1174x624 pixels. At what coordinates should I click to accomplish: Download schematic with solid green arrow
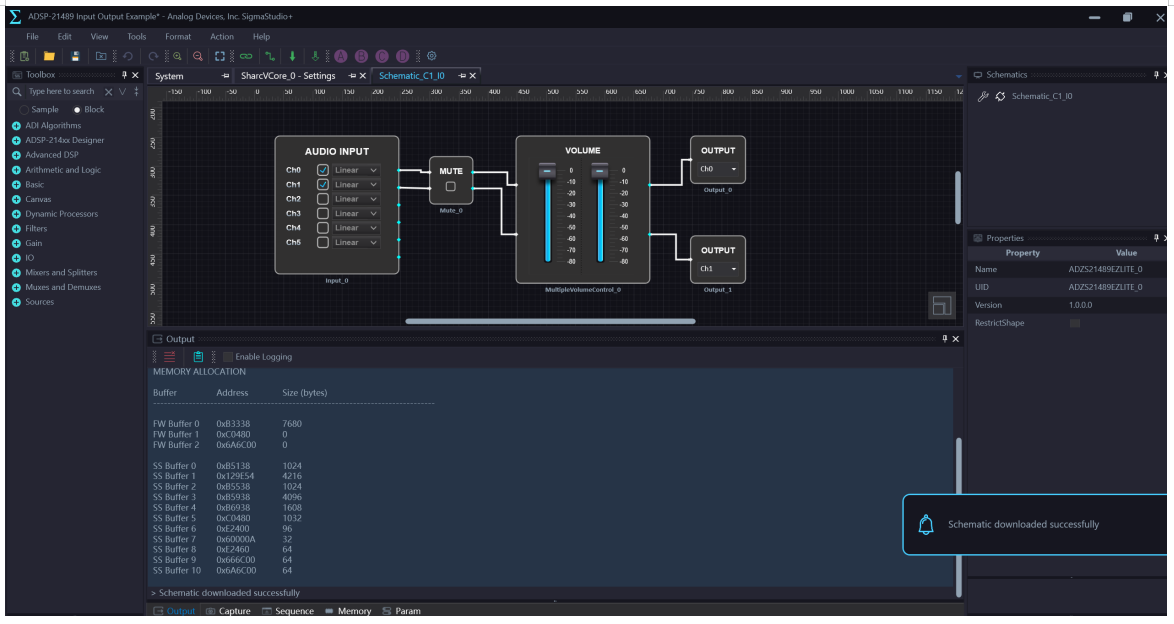click(x=292, y=56)
